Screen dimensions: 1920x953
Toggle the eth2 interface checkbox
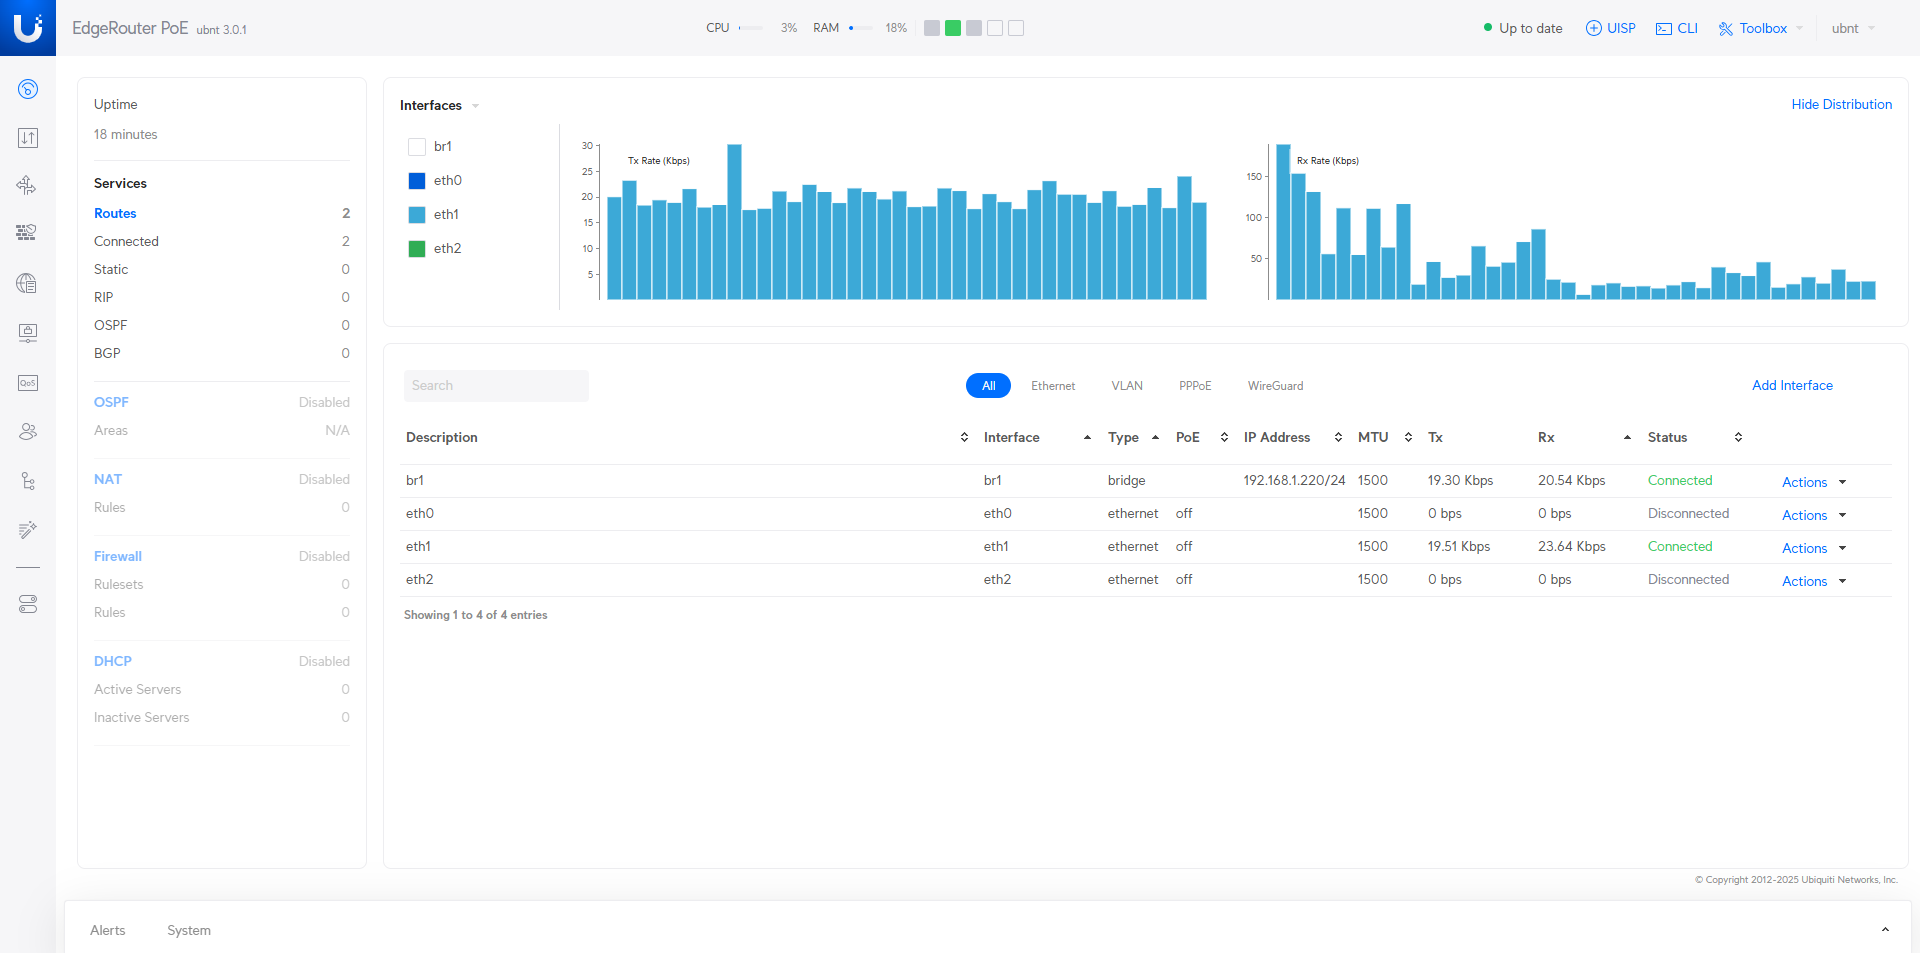point(417,249)
